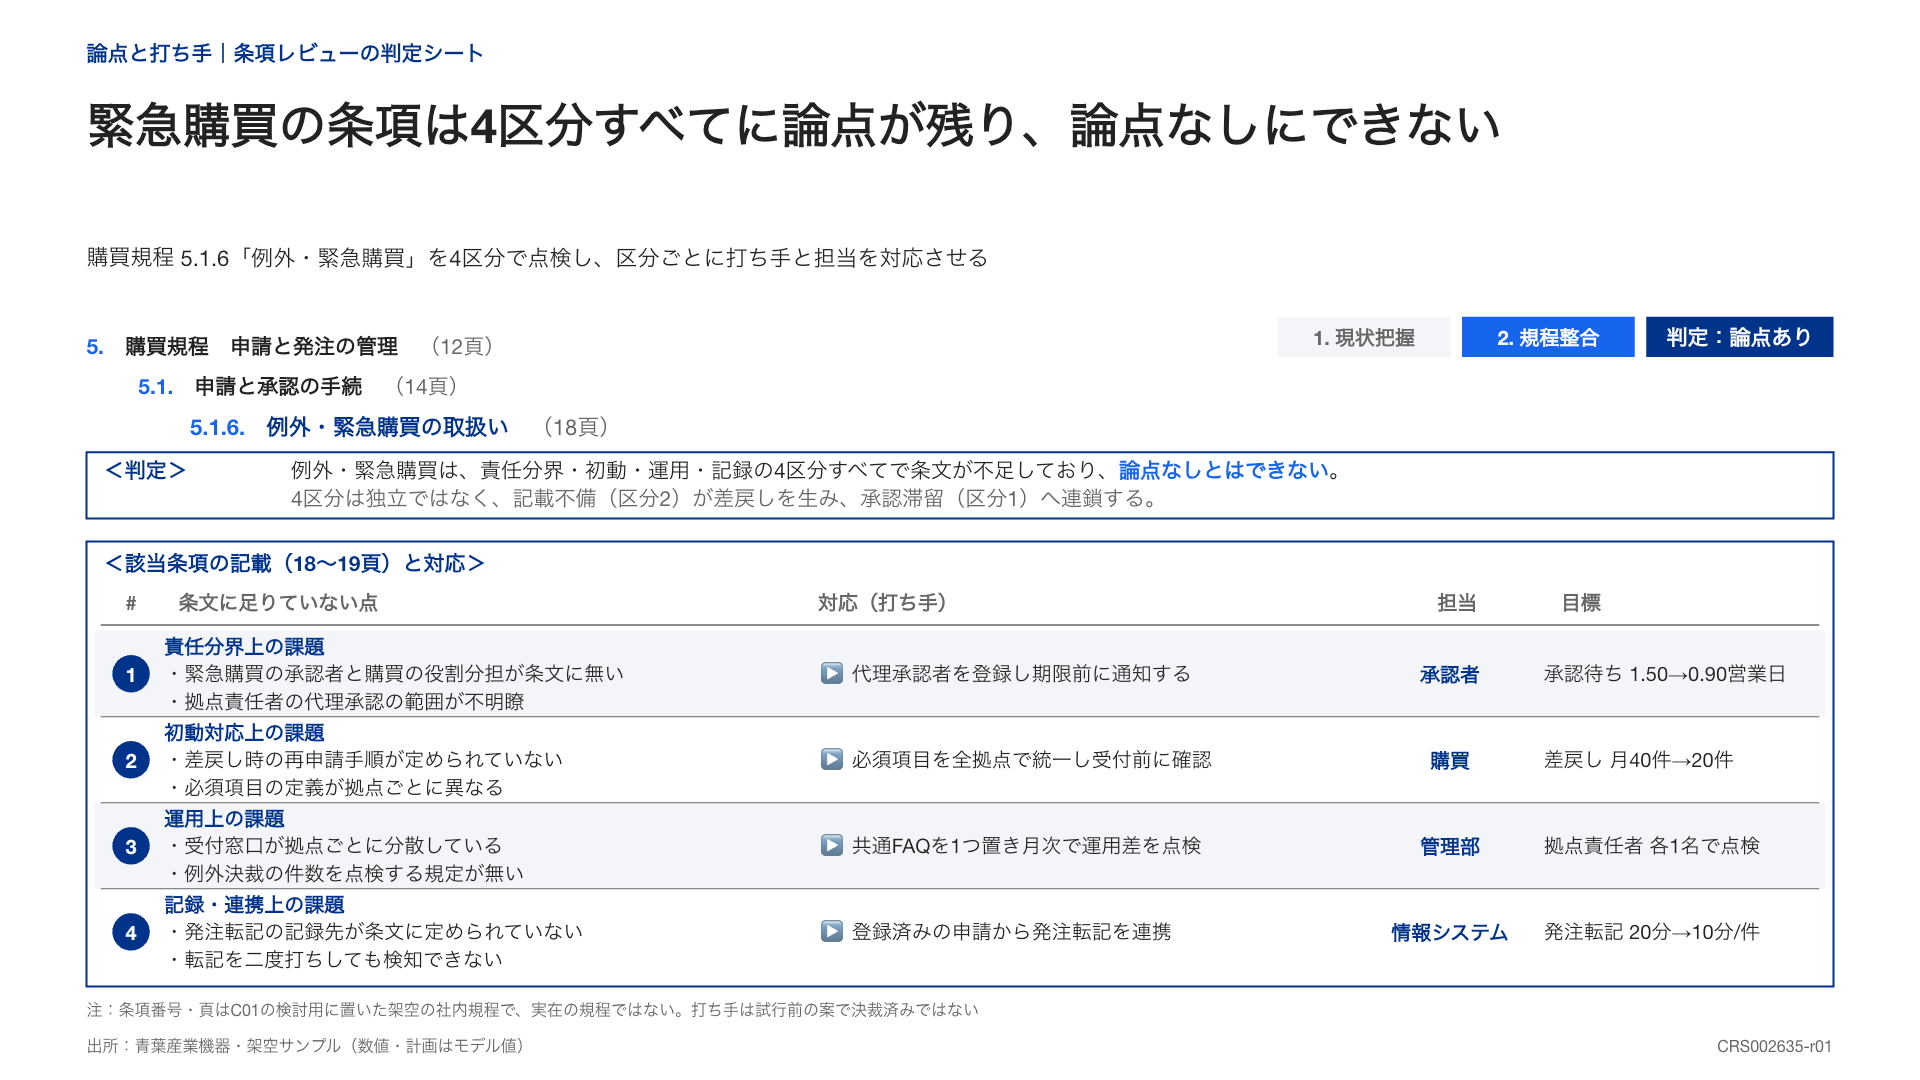Click the numbered circle 1 badge
The width and height of the screenshot is (1920, 1080).
coord(131,674)
